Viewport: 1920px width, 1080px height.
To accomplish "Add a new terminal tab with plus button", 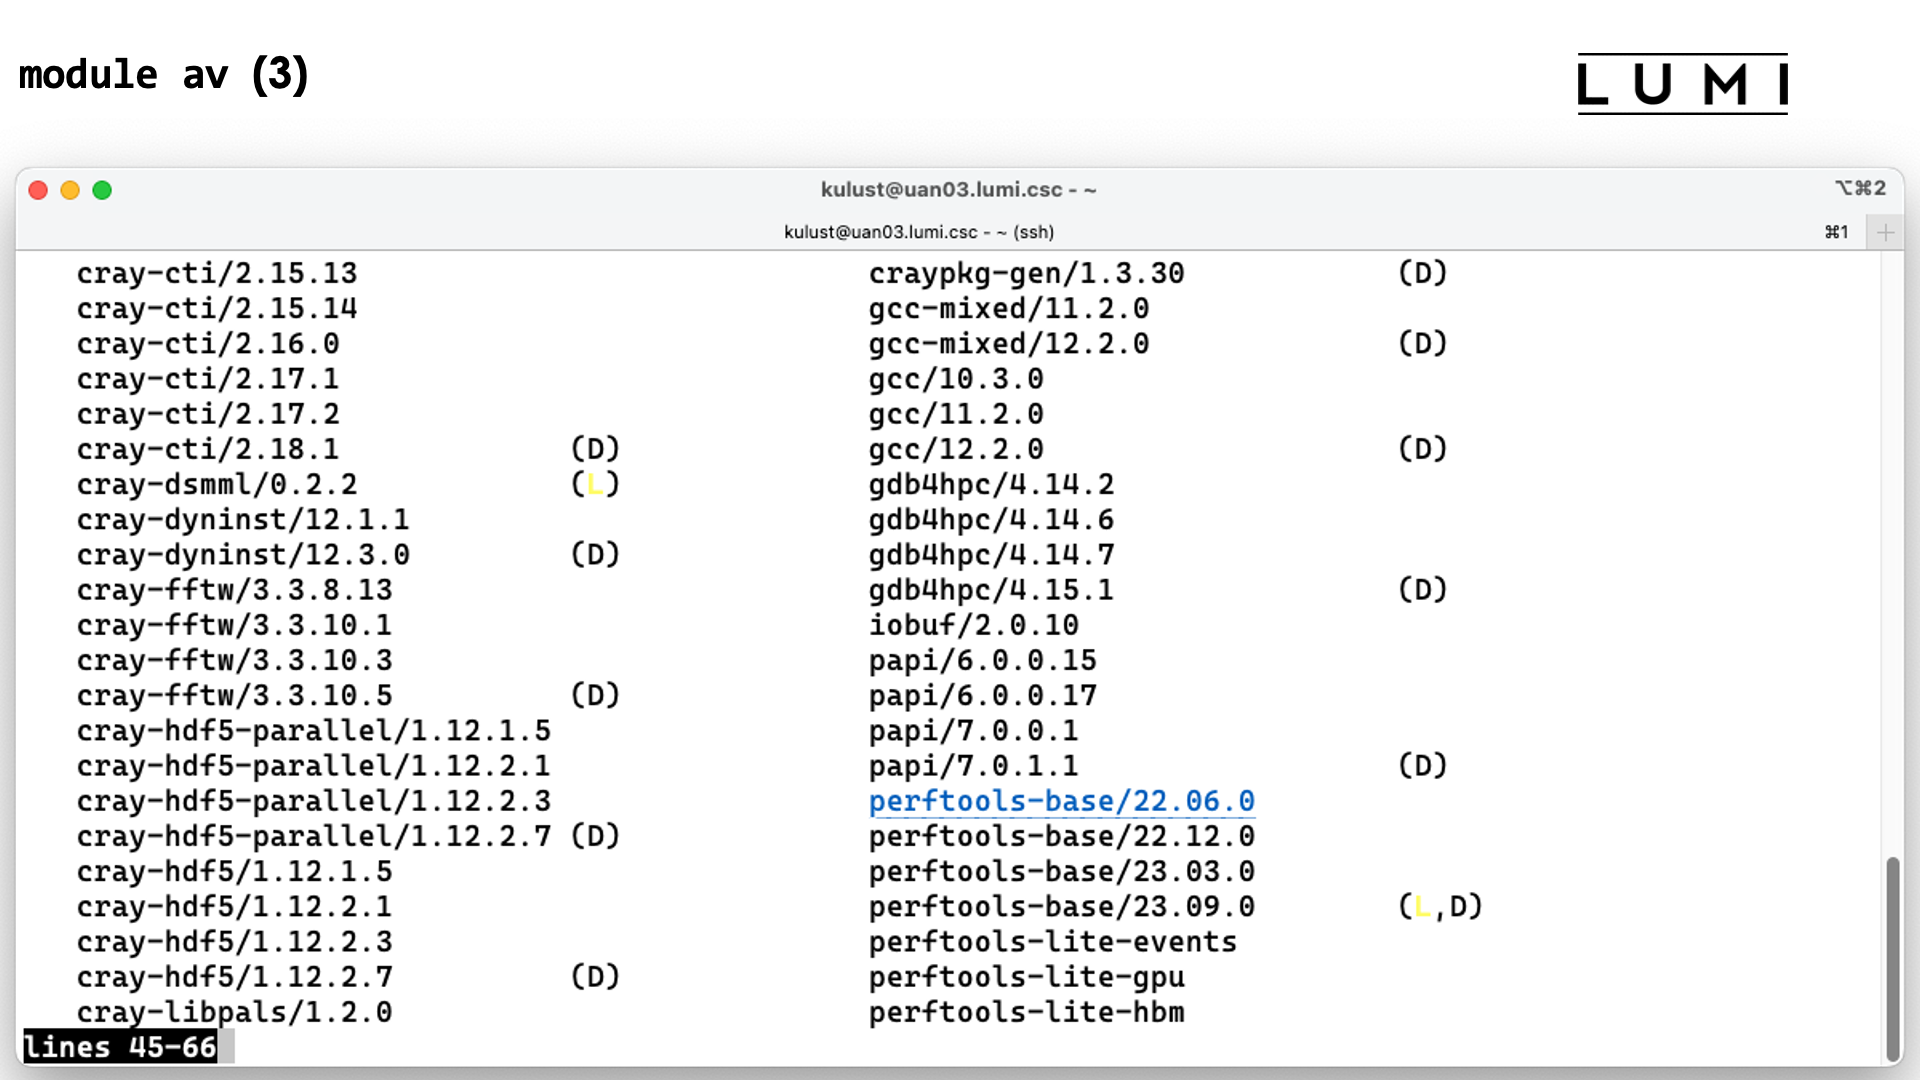I will [x=1885, y=232].
